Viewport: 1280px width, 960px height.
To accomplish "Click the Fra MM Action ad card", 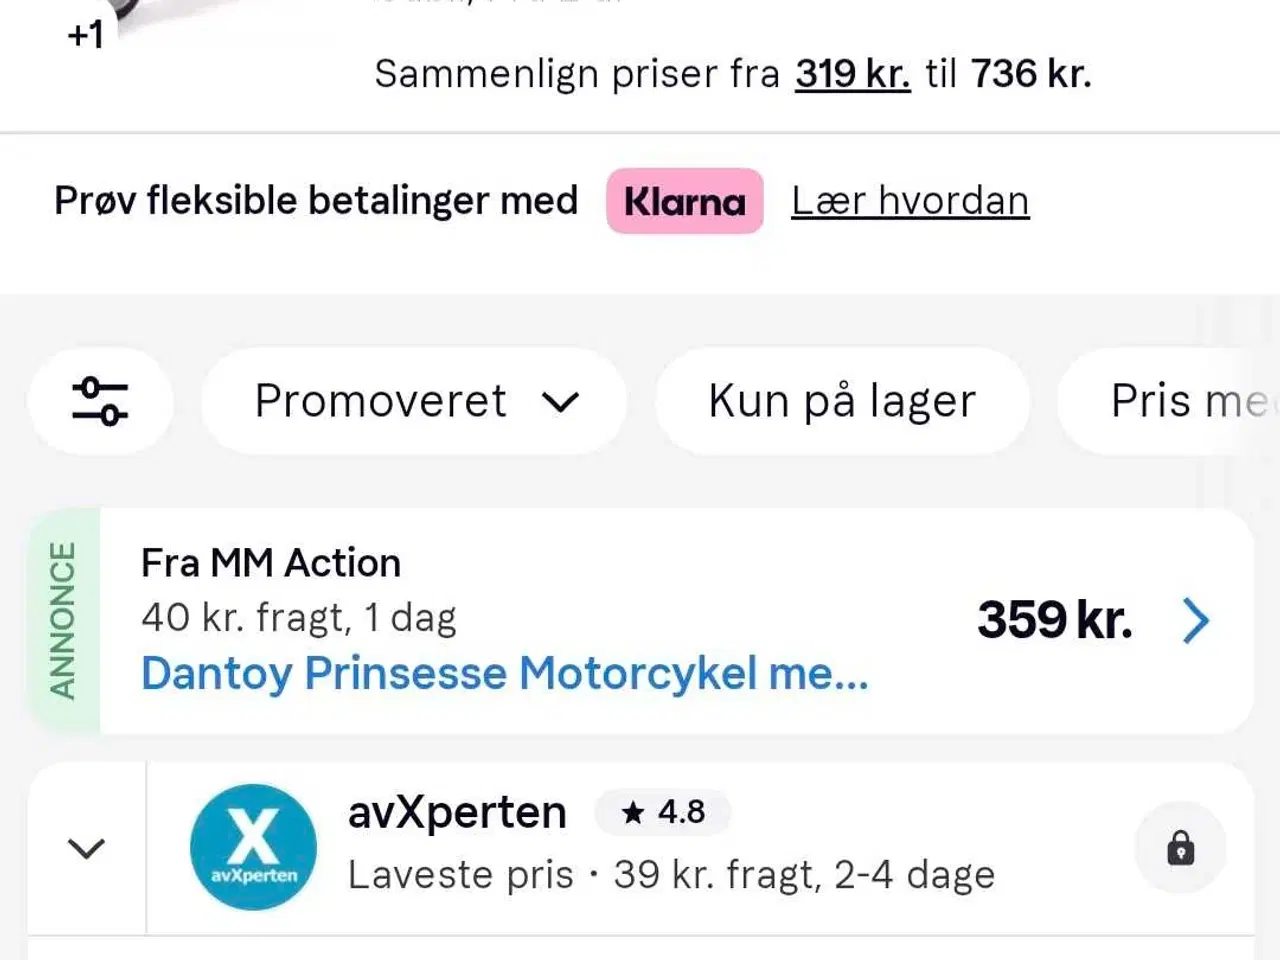I will click(x=641, y=621).
